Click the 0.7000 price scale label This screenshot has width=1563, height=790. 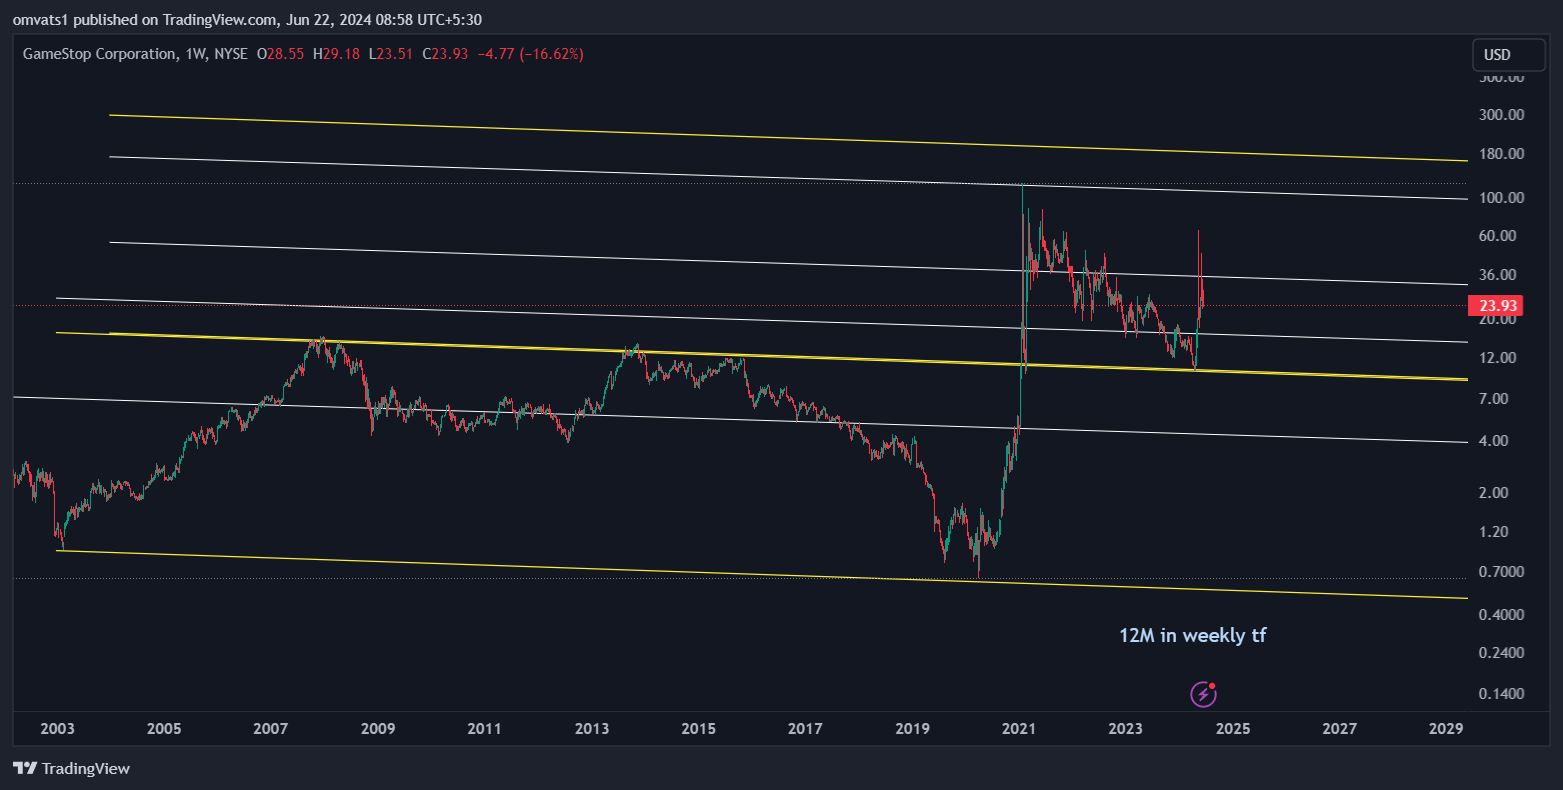[x=1502, y=572]
